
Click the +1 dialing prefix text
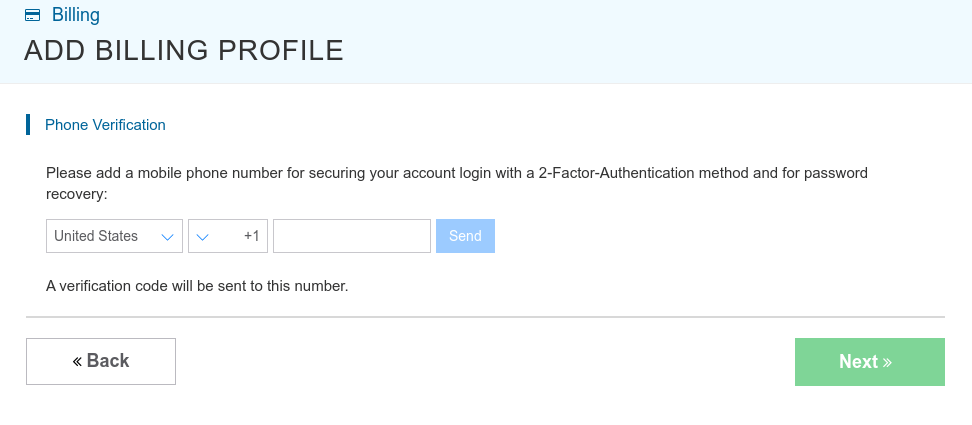click(x=251, y=236)
